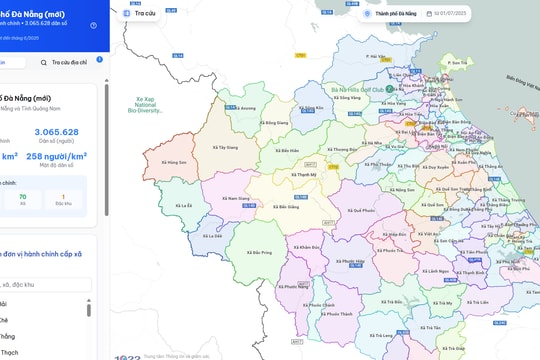Click the circular icon in the blue header
540x360 pixels.
[93, 25]
